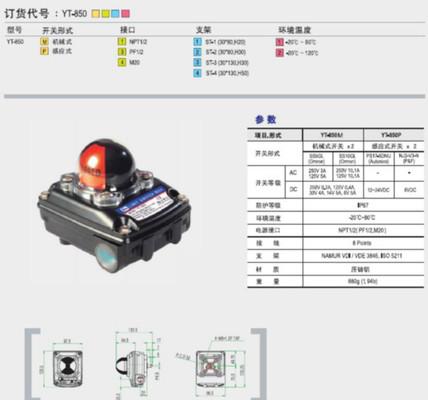Click the 订货代号 heading
The height and width of the screenshot is (400, 428).
click(27, 14)
